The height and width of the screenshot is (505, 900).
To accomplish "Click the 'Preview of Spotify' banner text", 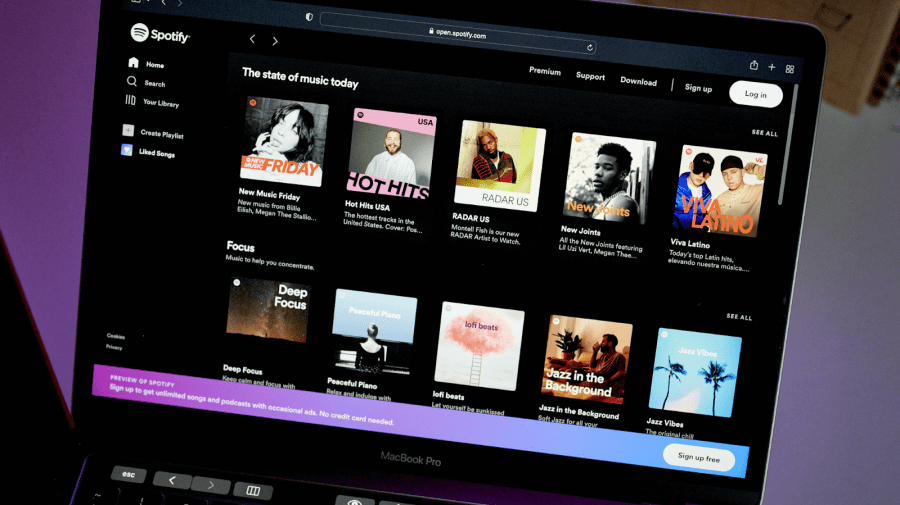I will [142, 381].
